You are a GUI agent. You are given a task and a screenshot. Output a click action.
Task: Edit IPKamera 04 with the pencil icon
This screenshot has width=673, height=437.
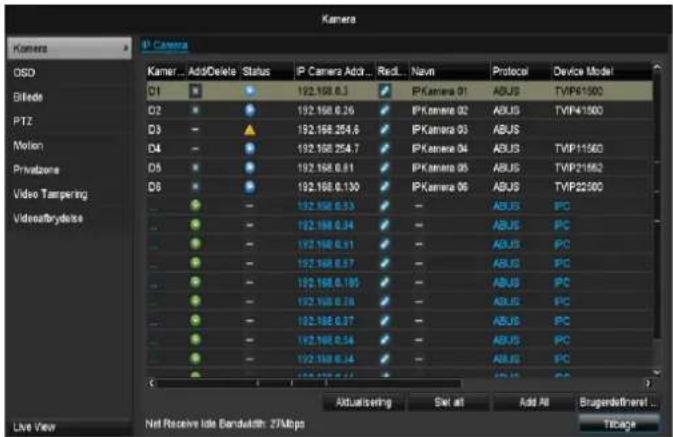(x=385, y=149)
